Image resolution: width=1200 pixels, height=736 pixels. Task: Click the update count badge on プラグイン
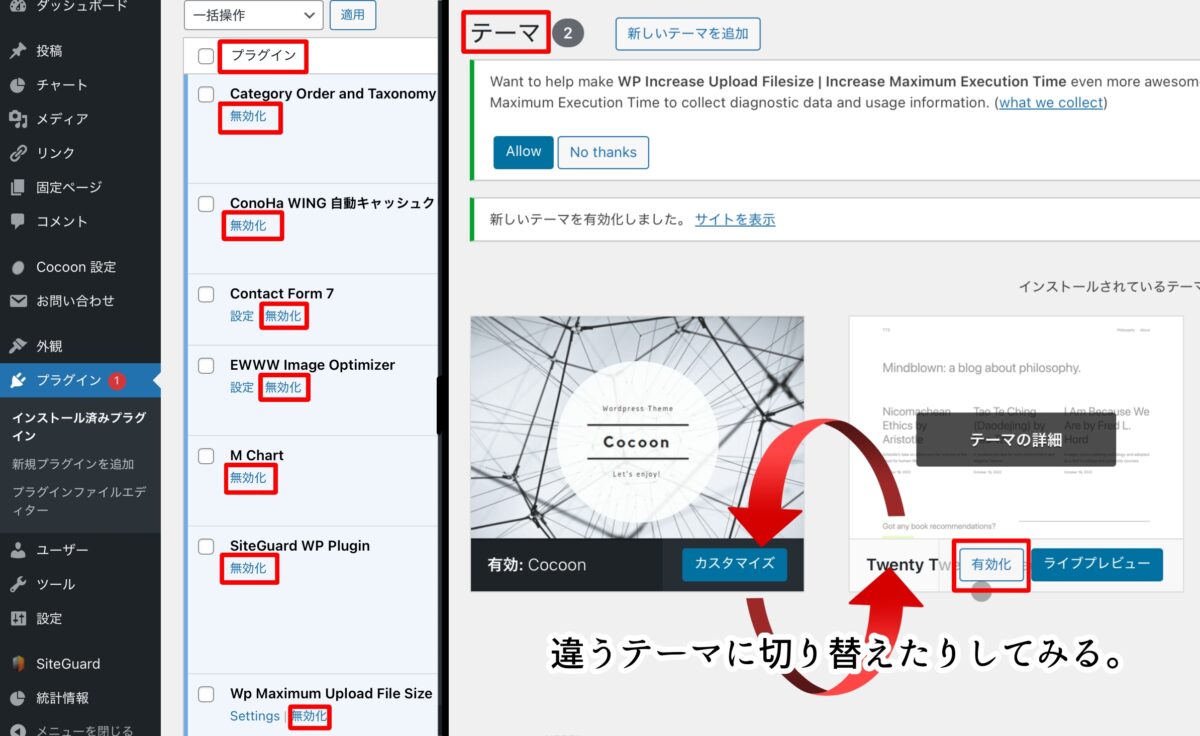point(117,380)
